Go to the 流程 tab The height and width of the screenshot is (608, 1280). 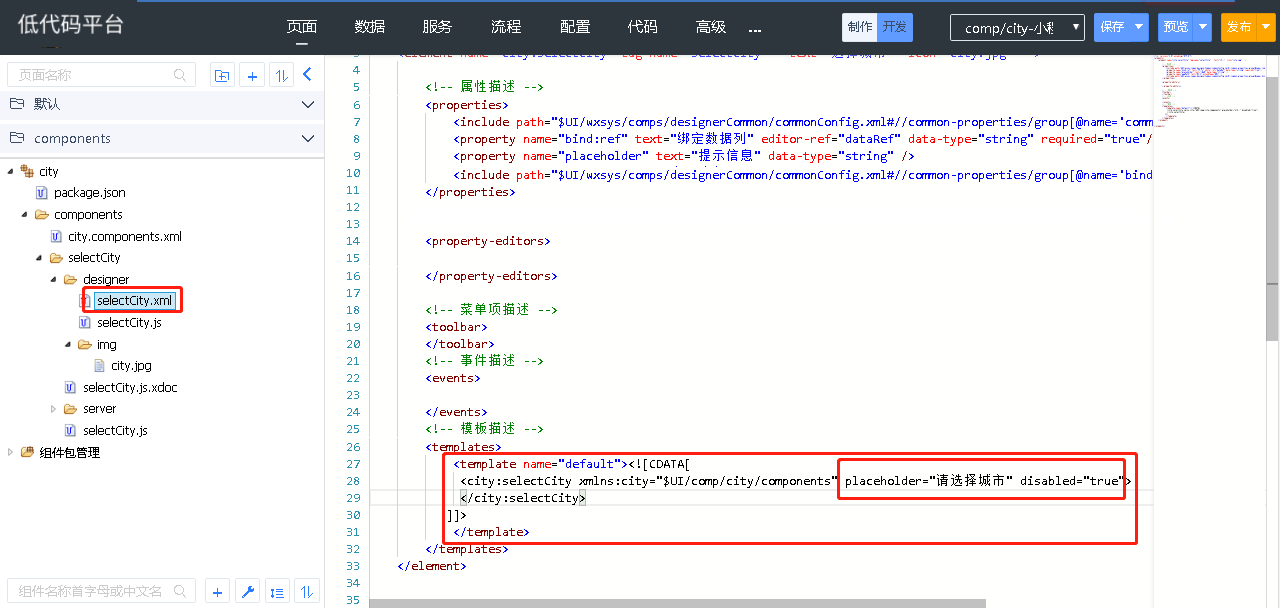click(x=506, y=27)
